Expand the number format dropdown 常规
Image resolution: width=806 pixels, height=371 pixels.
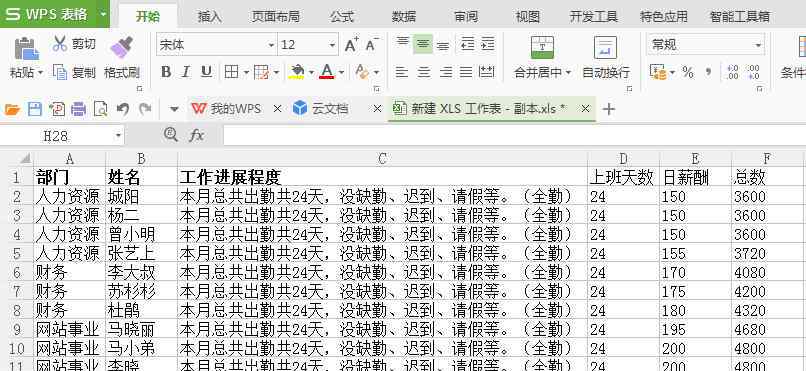[x=758, y=45]
